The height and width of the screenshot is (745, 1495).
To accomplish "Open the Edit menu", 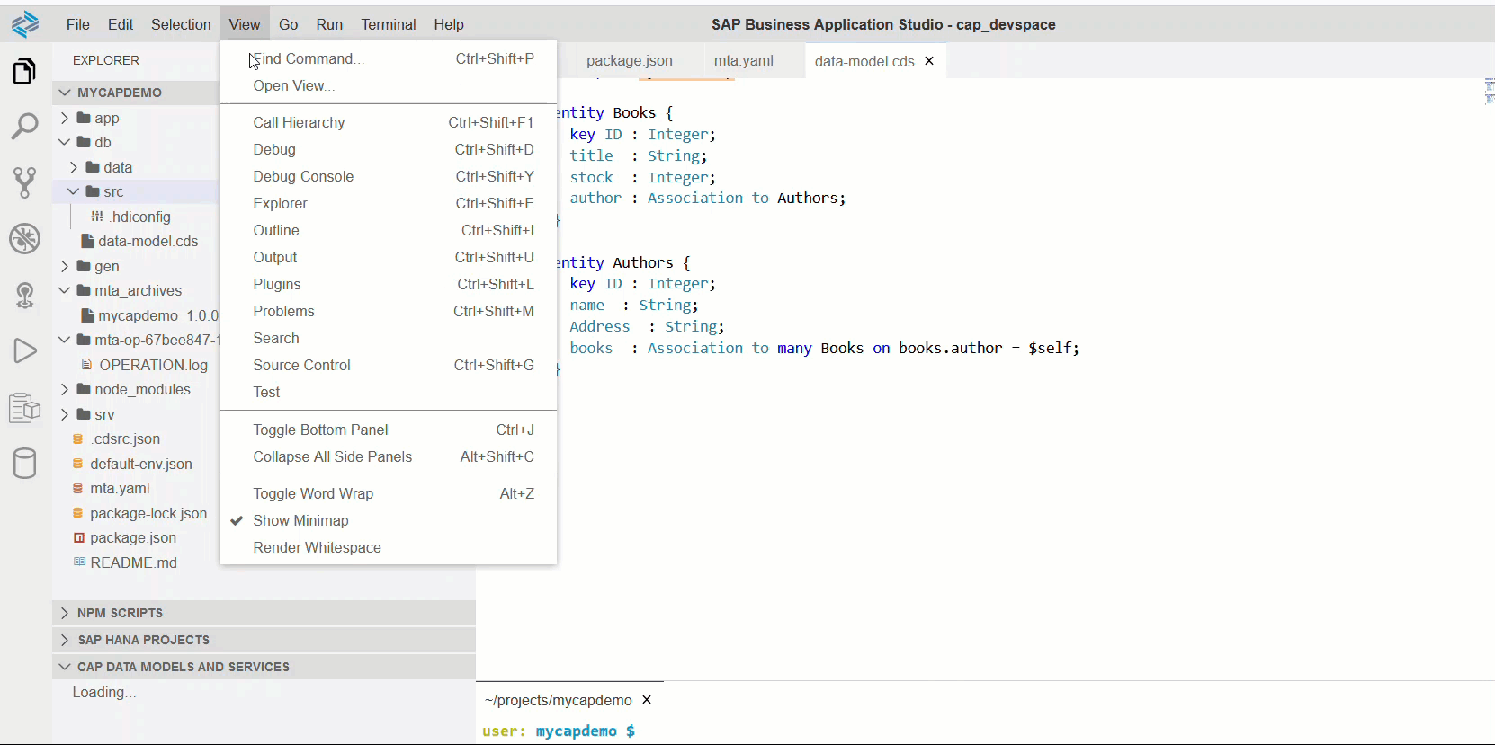I will coord(121,24).
